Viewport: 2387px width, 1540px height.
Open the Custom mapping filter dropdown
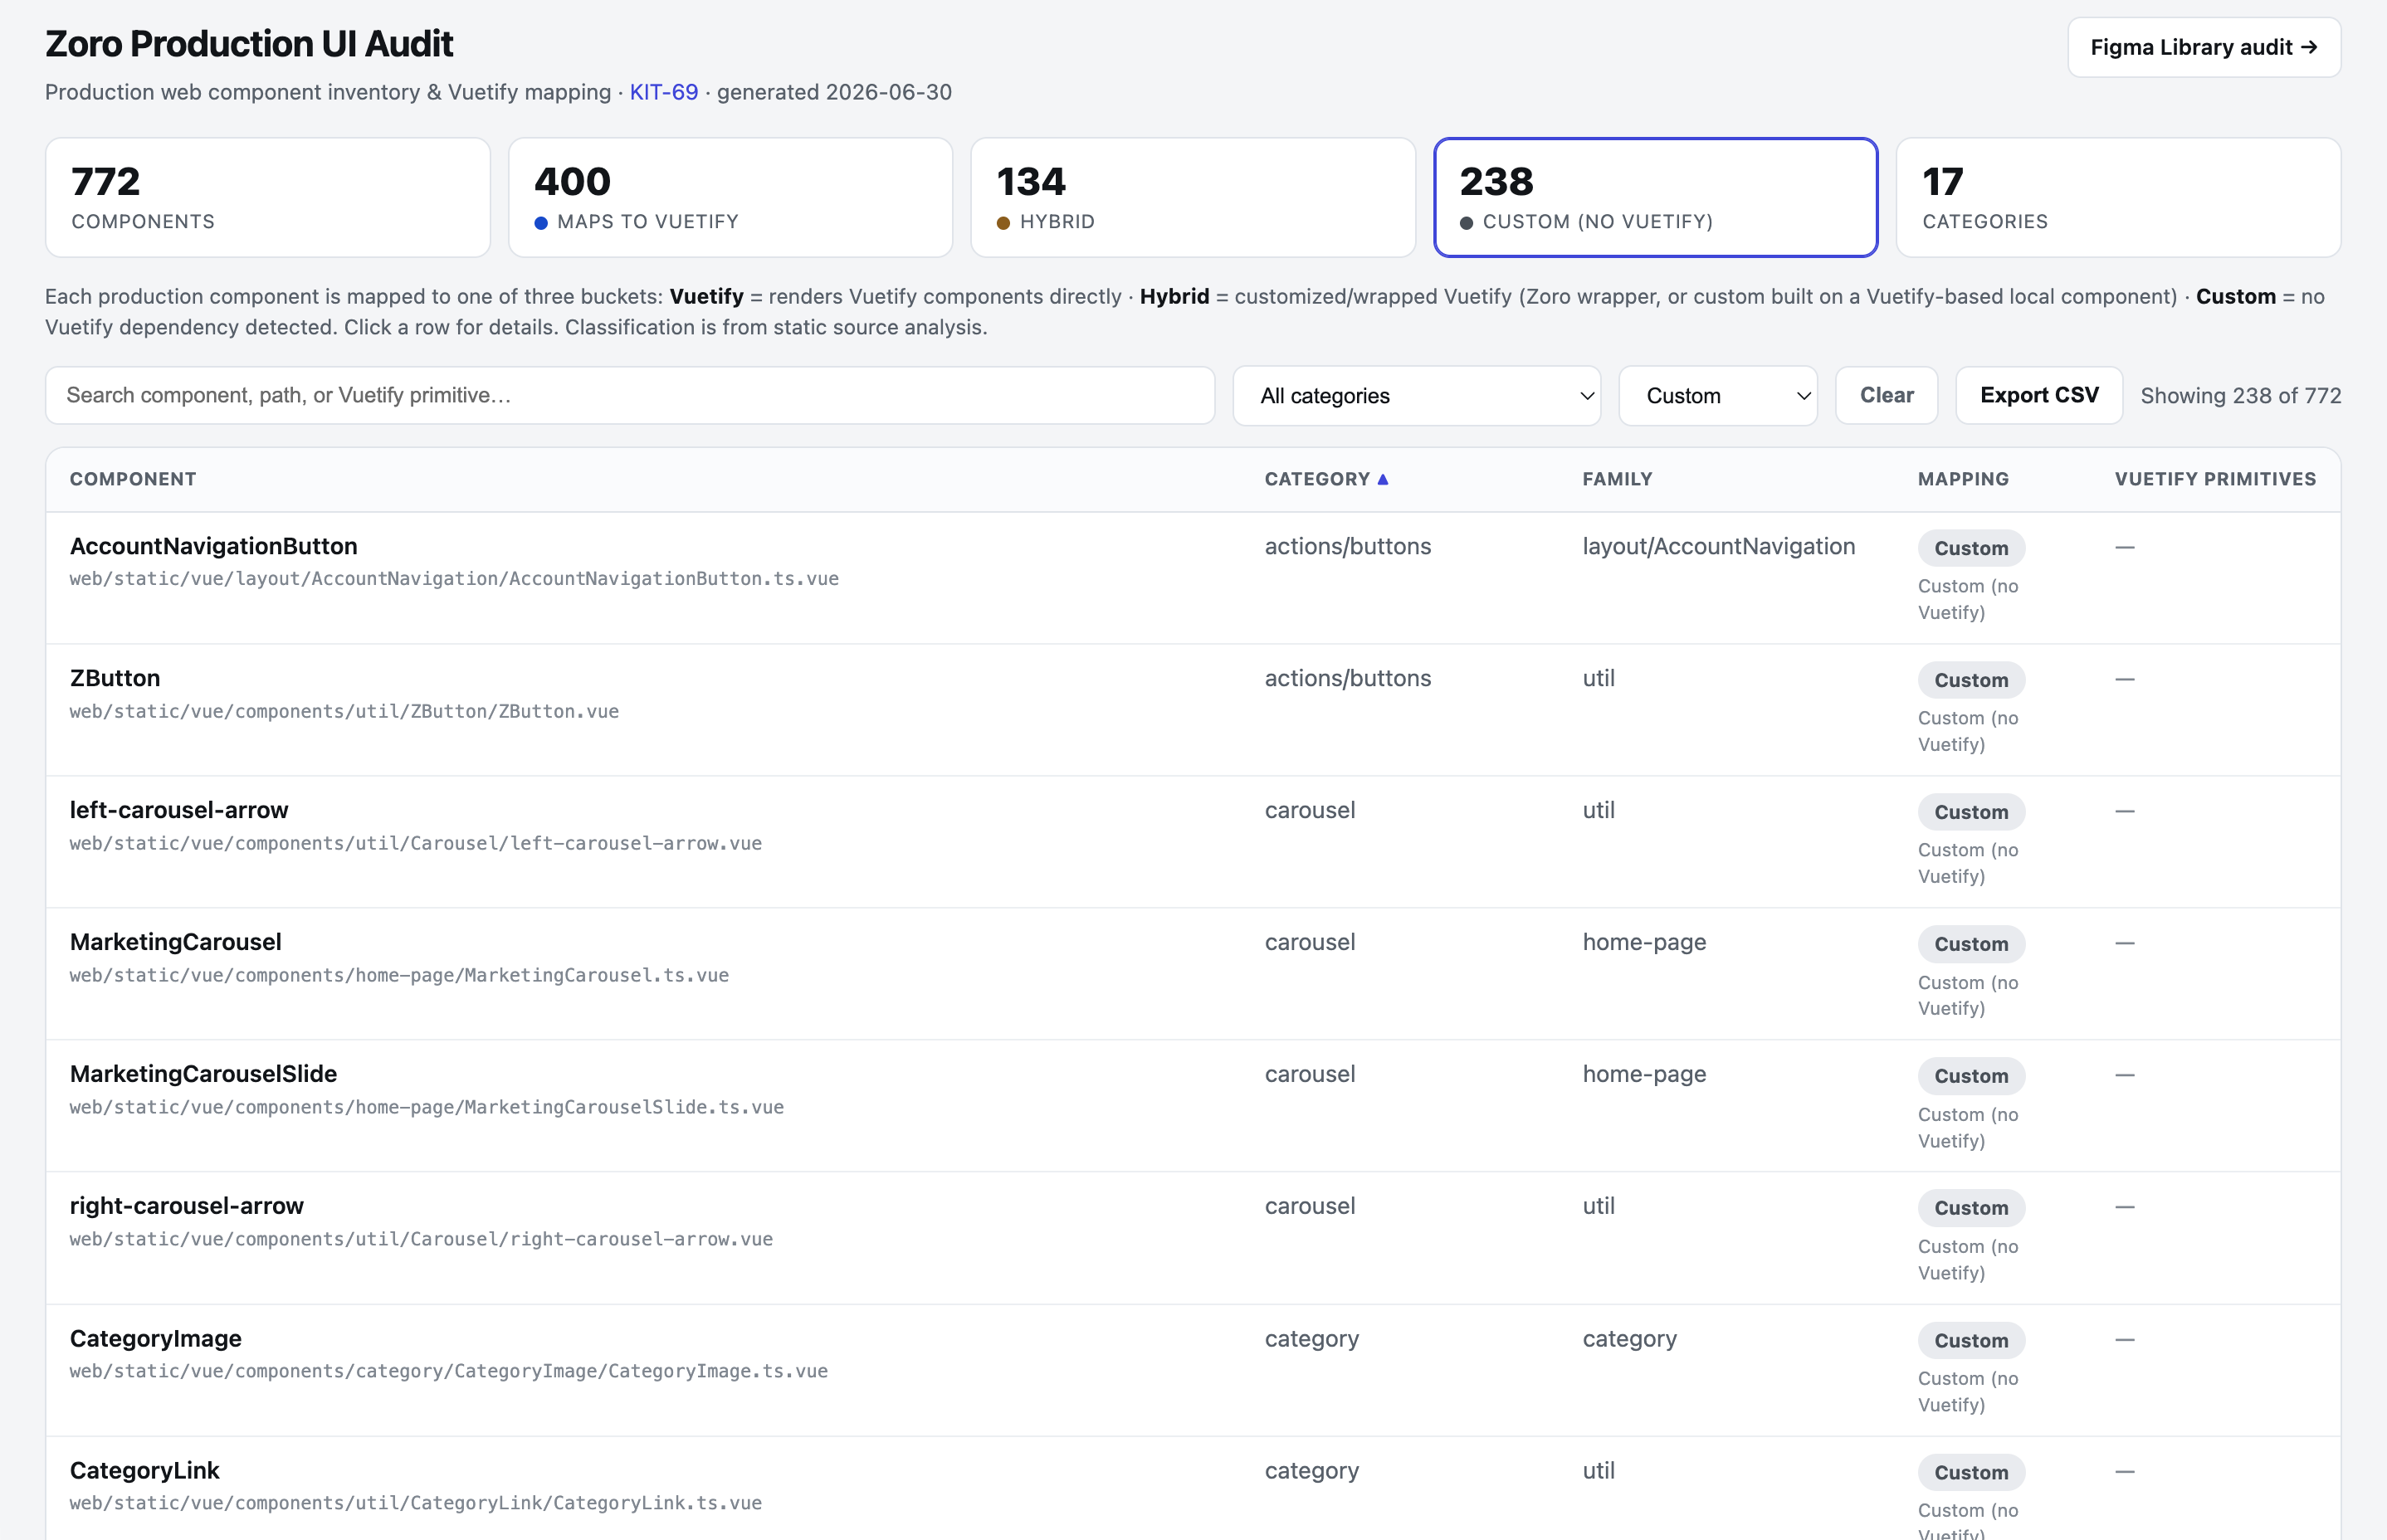[x=1717, y=395]
